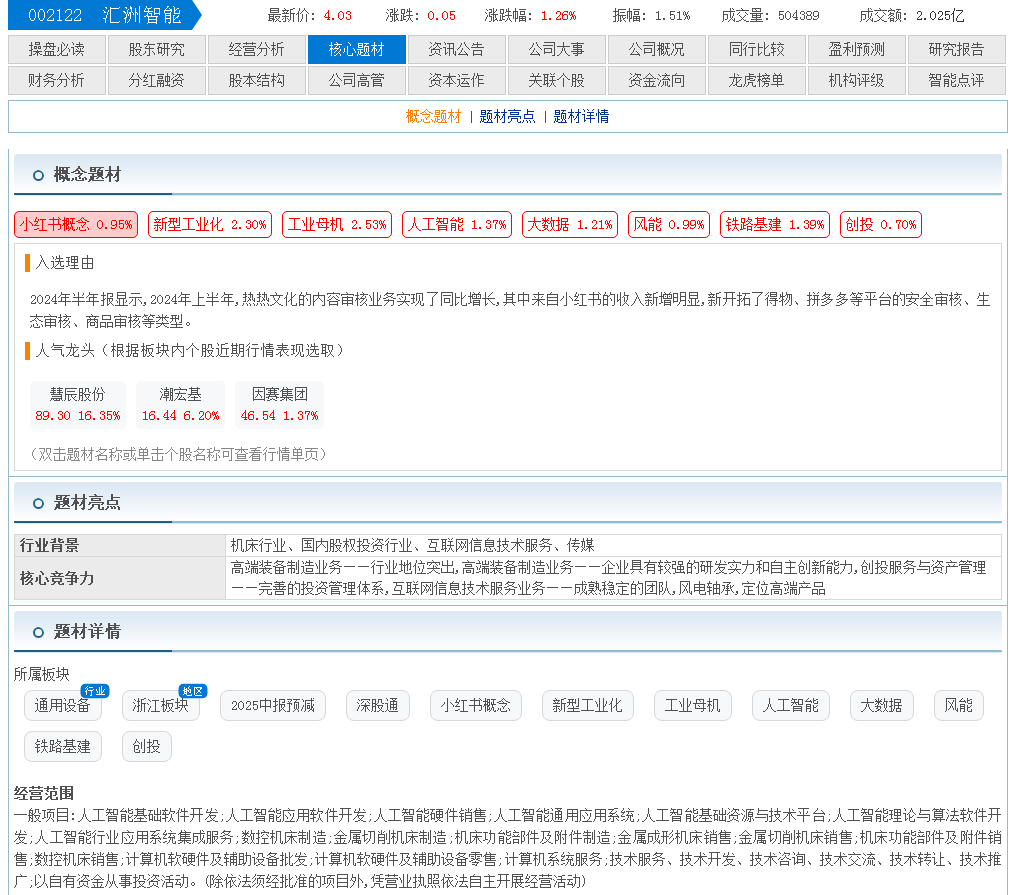Open leading stock 慧辰股份
The height and width of the screenshot is (895, 1017).
coord(78,405)
